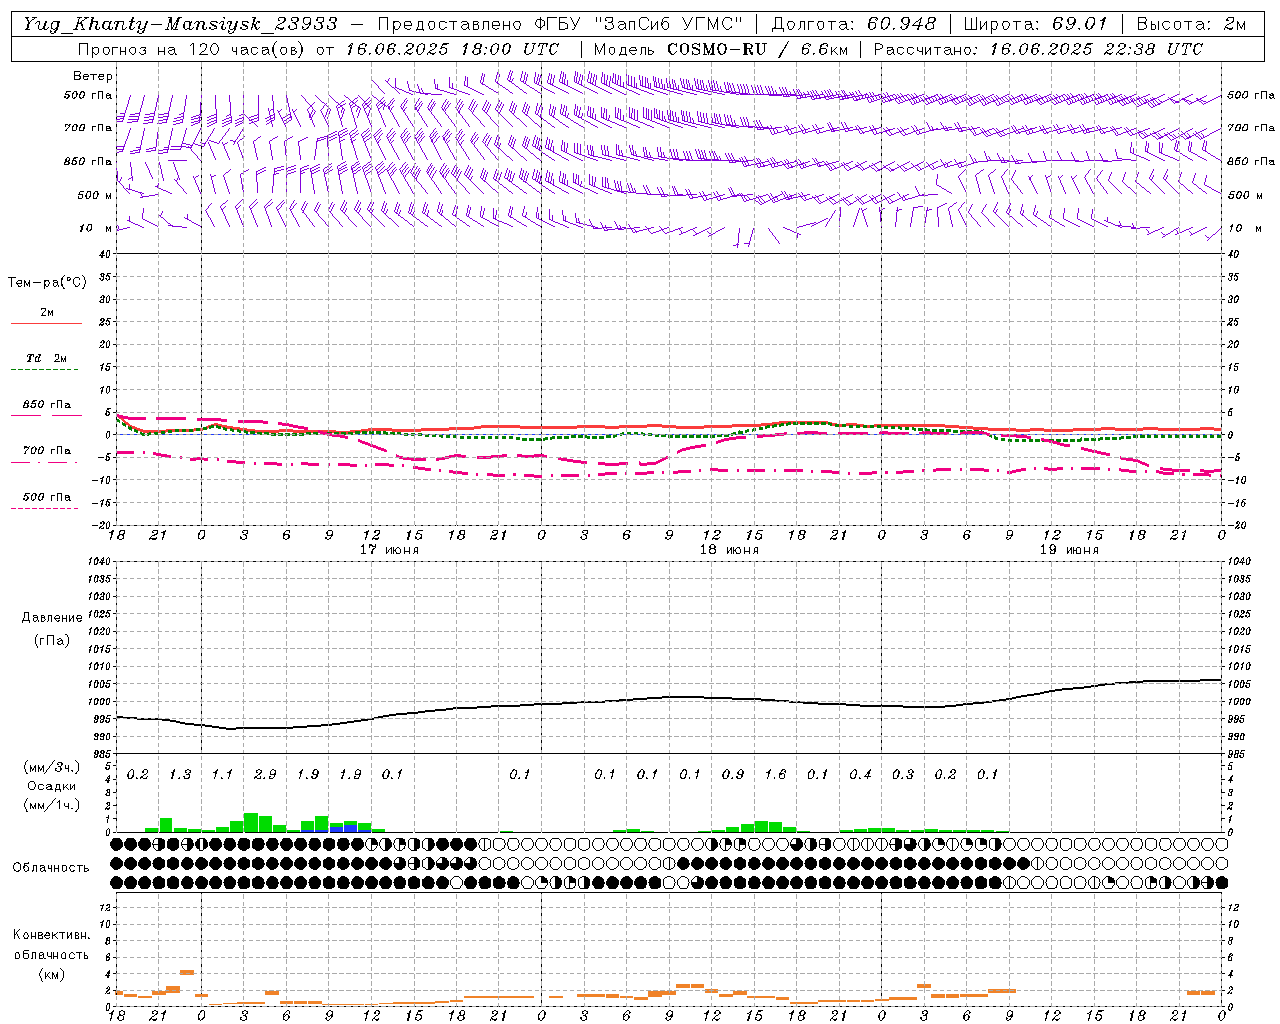1280x1024 pixels.
Task: Select the 0.4 precipitation value
Action: (860, 775)
